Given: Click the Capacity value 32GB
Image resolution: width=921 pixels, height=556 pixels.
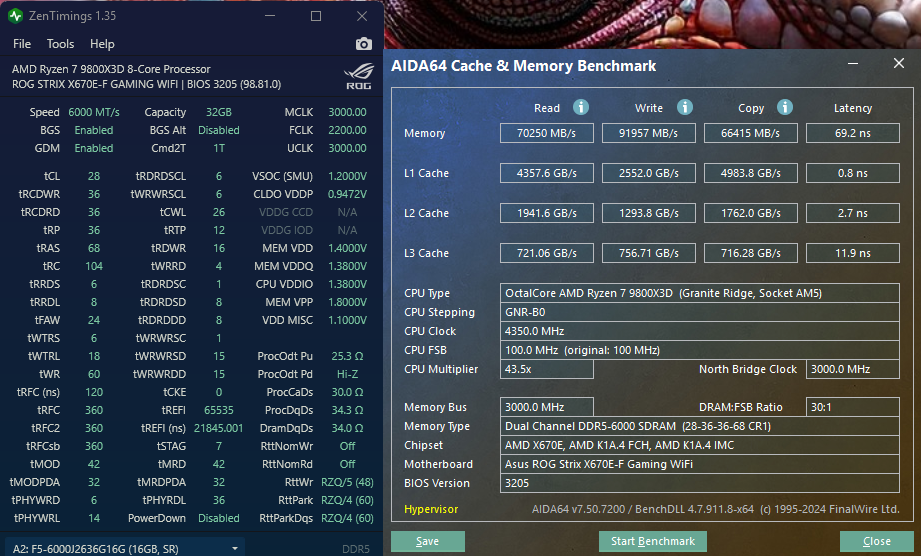Looking at the screenshot, I should coord(219,112).
